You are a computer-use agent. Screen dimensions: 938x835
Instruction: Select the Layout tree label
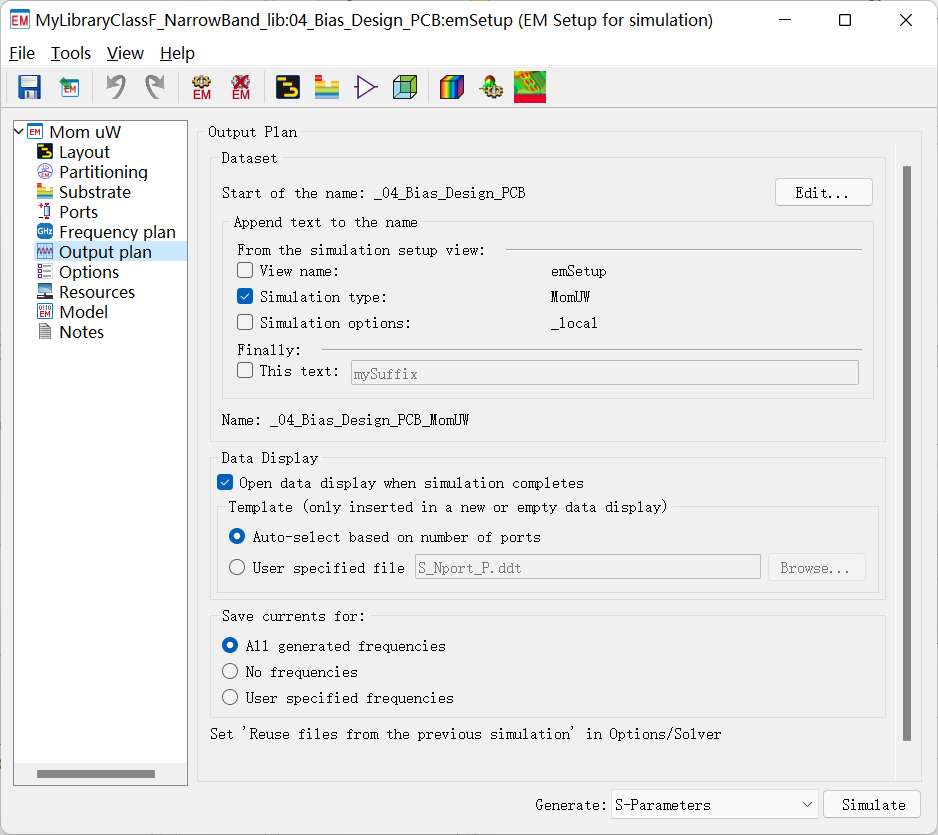(x=84, y=153)
